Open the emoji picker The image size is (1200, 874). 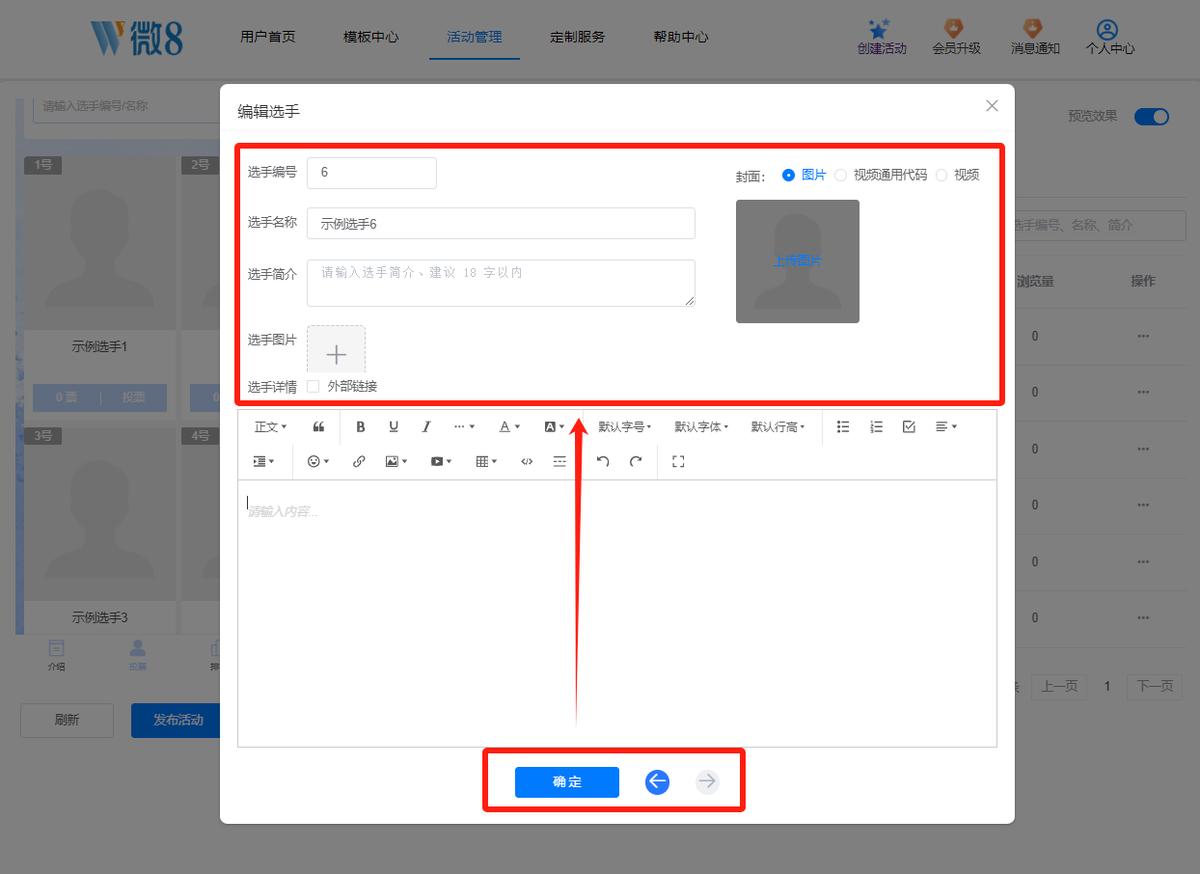(x=318, y=461)
